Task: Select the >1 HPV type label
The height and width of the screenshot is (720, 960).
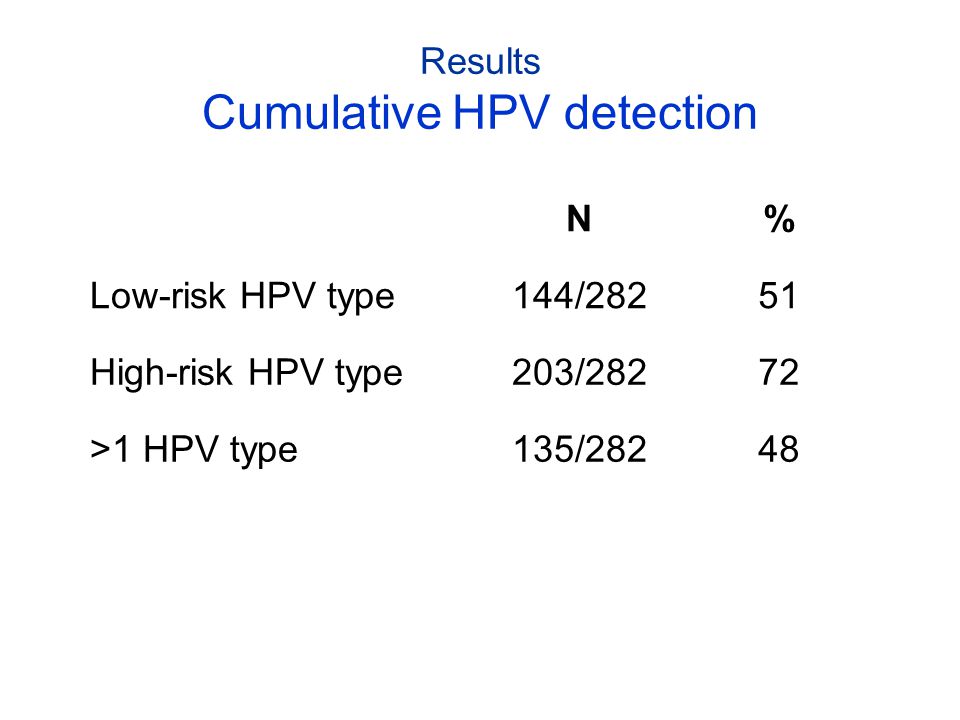Action: 193,451
